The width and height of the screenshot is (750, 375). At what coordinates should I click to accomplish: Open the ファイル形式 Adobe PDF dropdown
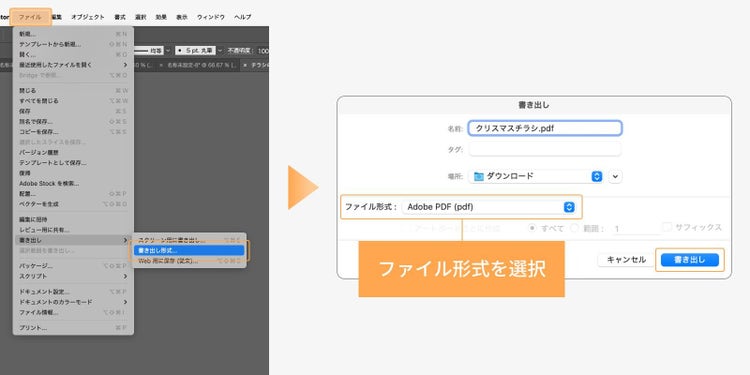488,207
